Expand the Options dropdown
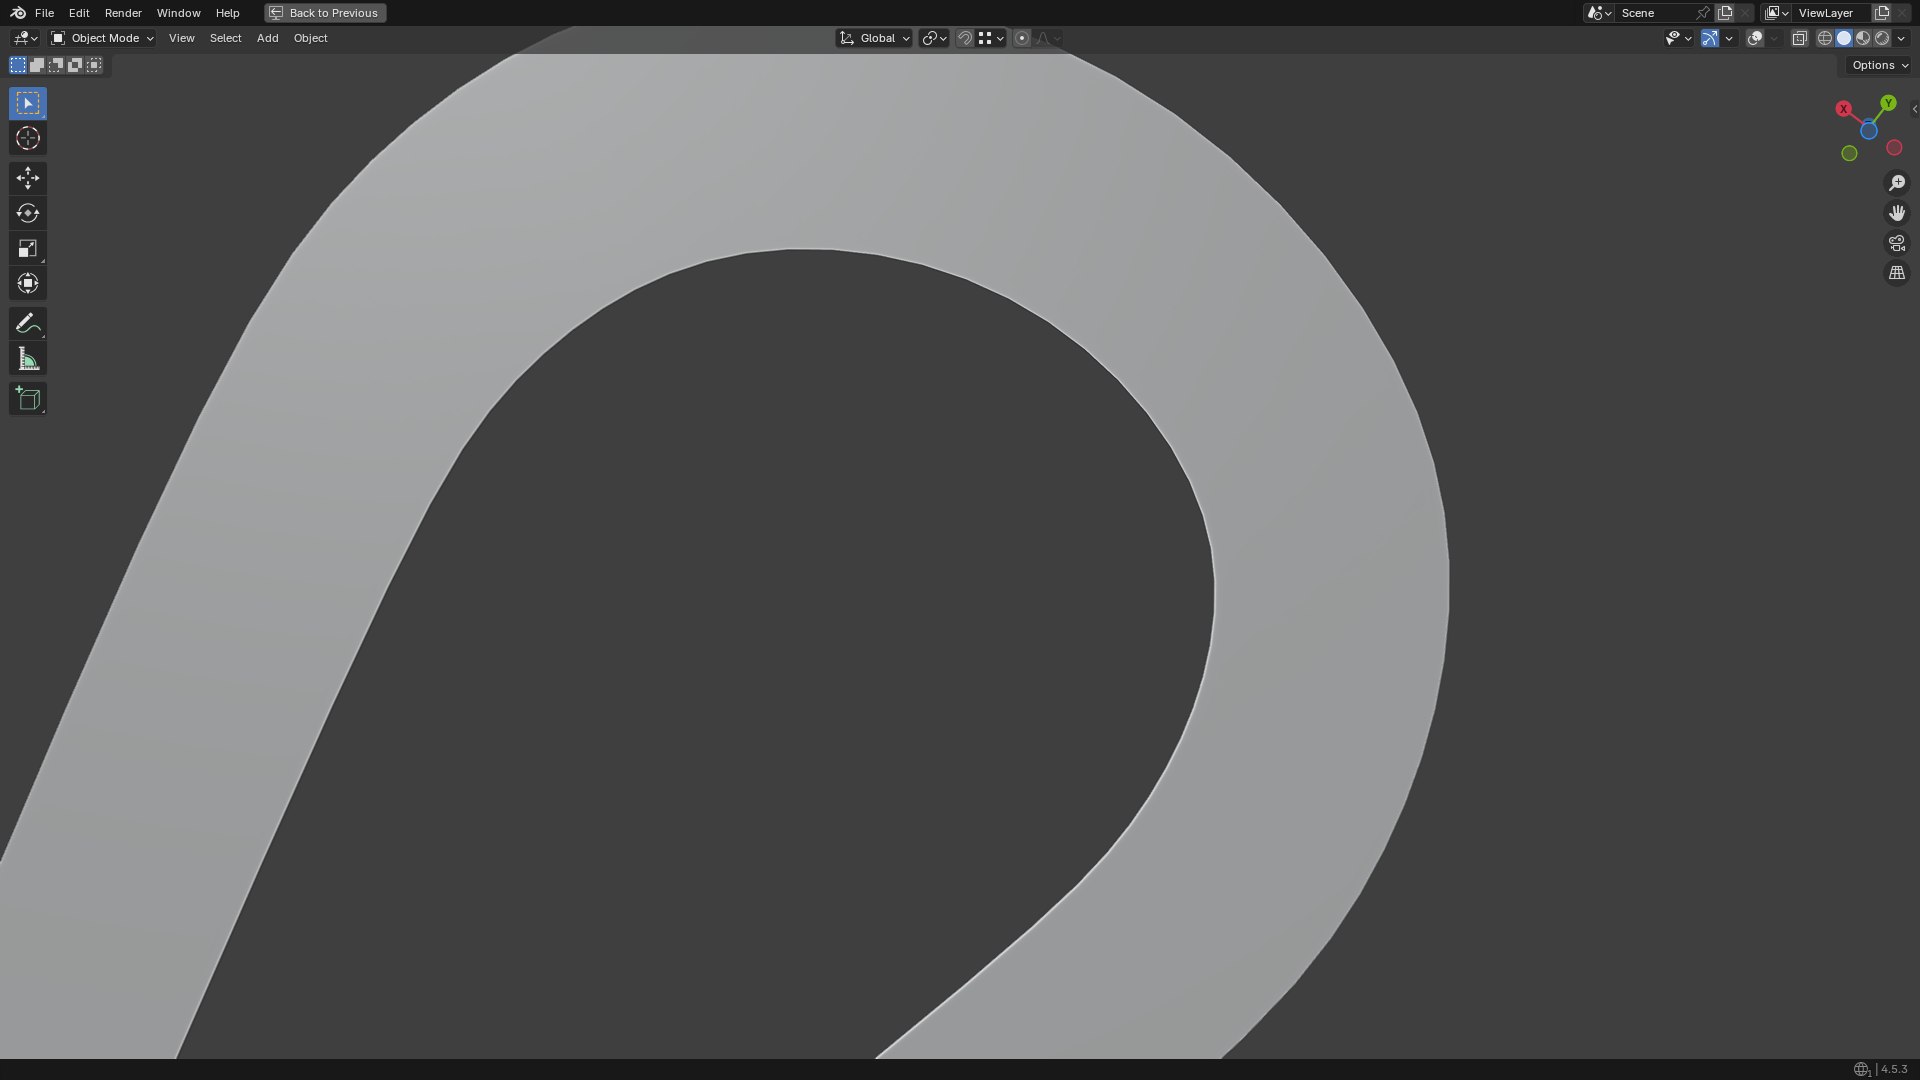 coord(1880,65)
